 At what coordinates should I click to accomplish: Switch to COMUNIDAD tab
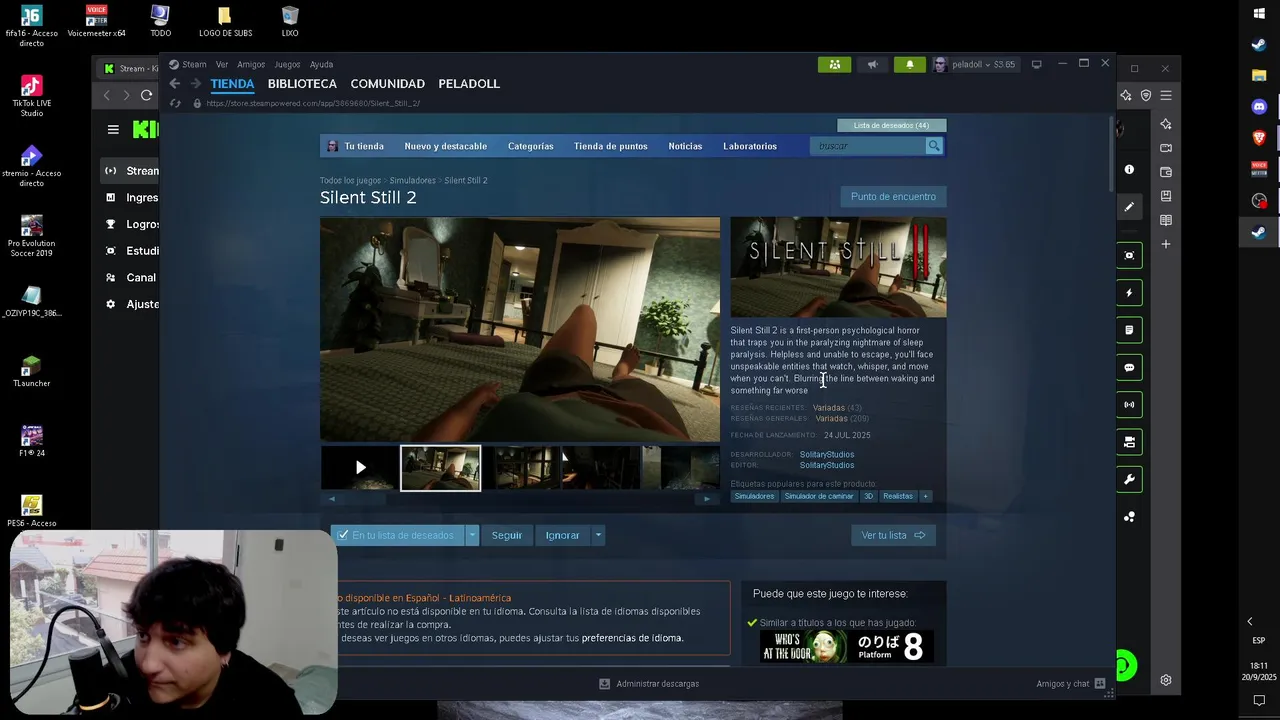388,84
